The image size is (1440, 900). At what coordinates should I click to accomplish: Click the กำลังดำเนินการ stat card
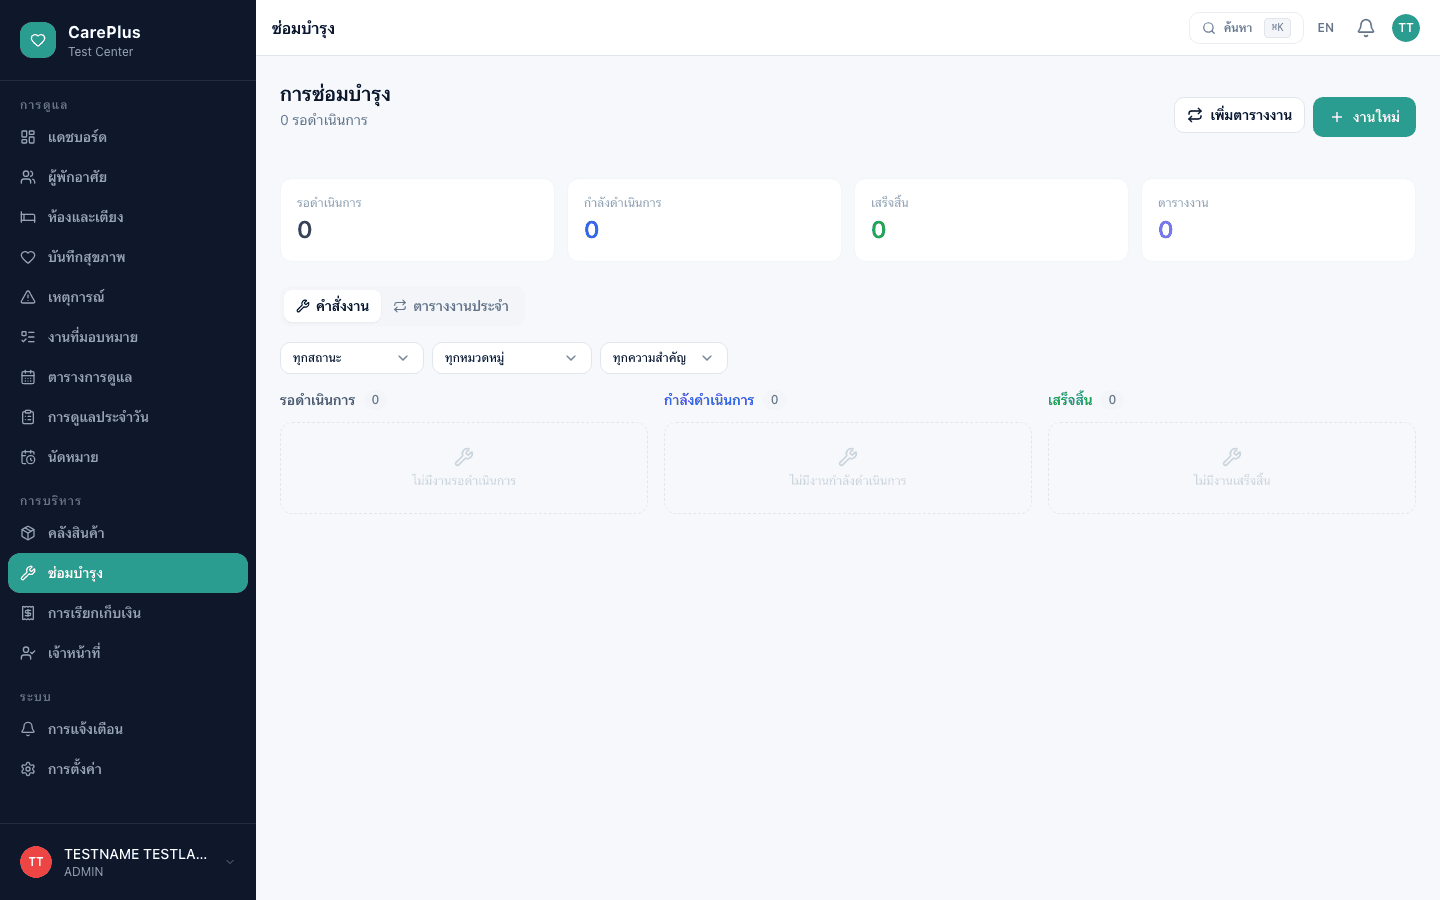coord(704,220)
